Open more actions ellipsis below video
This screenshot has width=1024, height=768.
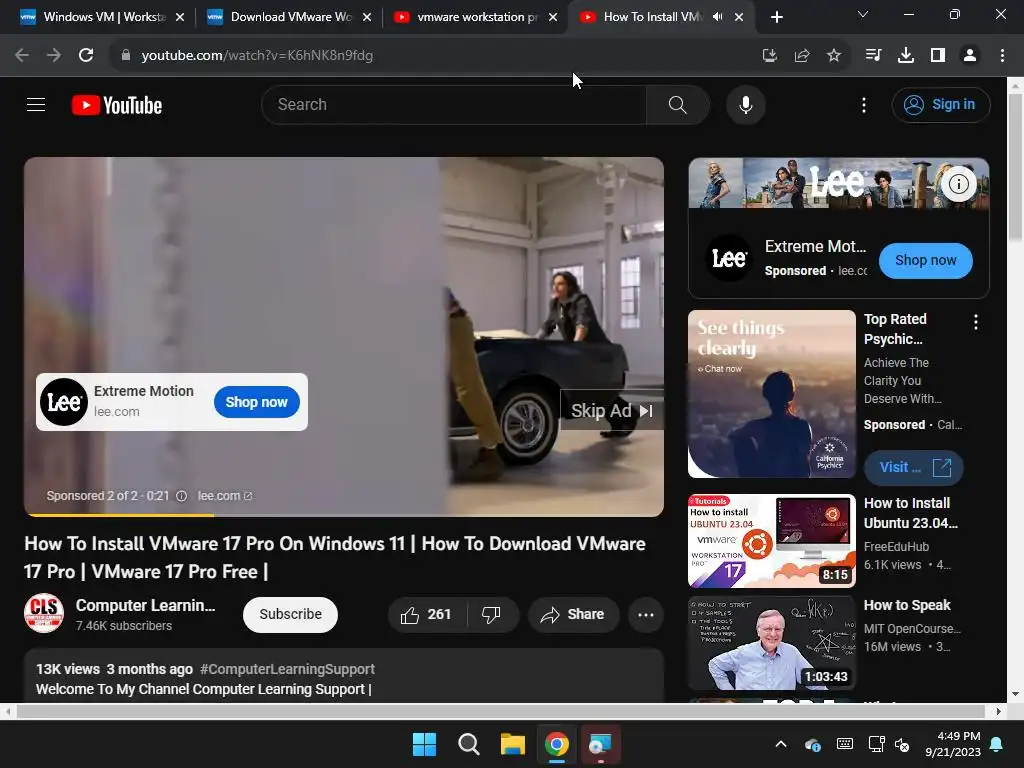click(646, 615)
